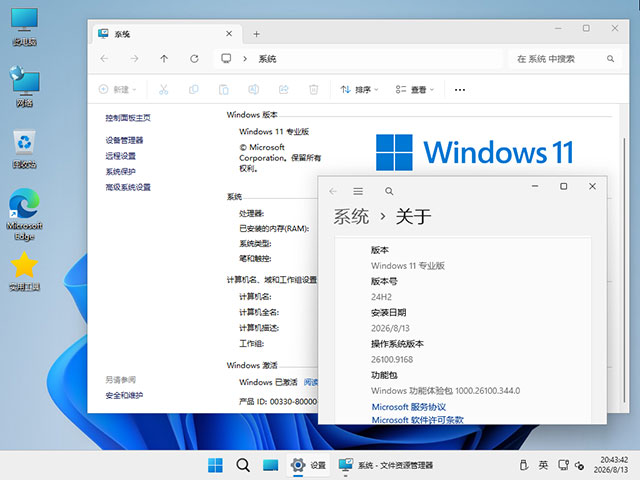Open the Windows Start button
This screenshot has height=480, width=640.
point(216,465)
